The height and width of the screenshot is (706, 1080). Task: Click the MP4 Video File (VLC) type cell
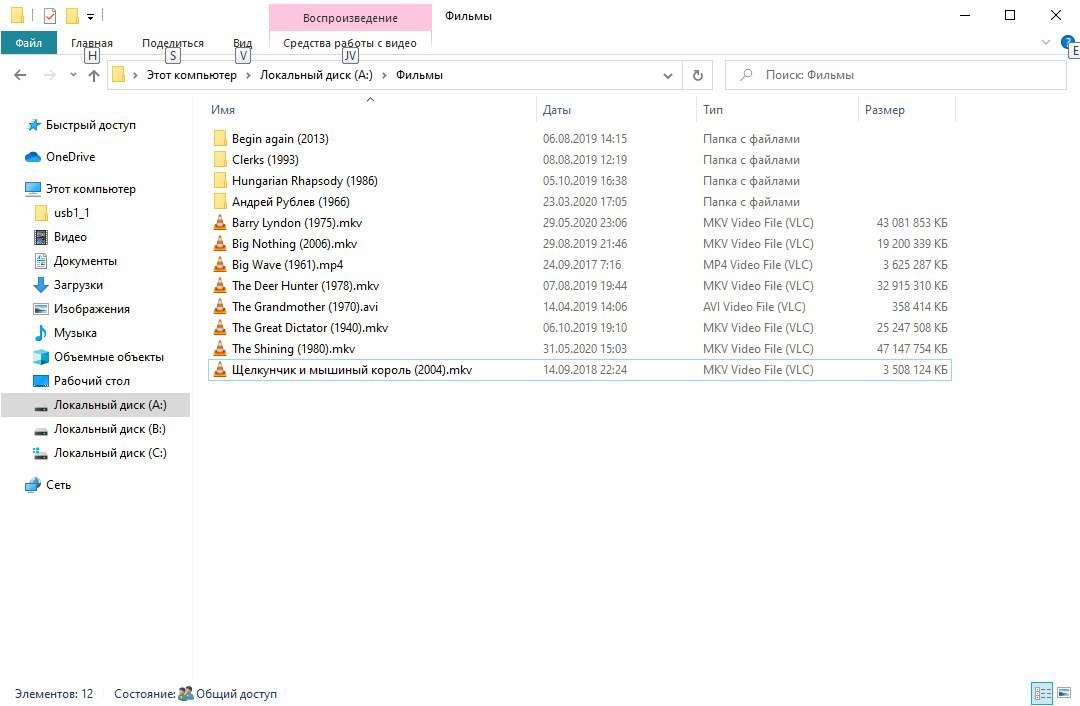[x=758, y=264]
